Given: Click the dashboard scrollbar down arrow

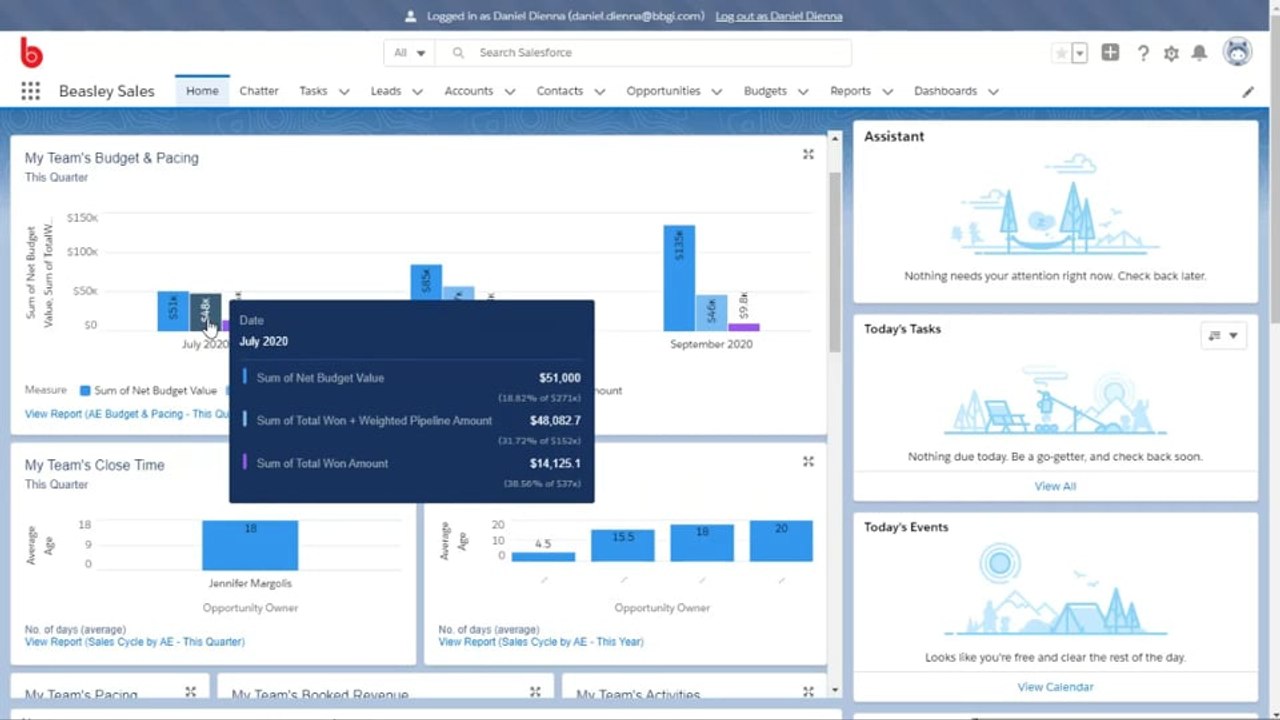Looking at the screenshot, I should tap(835, 690).
